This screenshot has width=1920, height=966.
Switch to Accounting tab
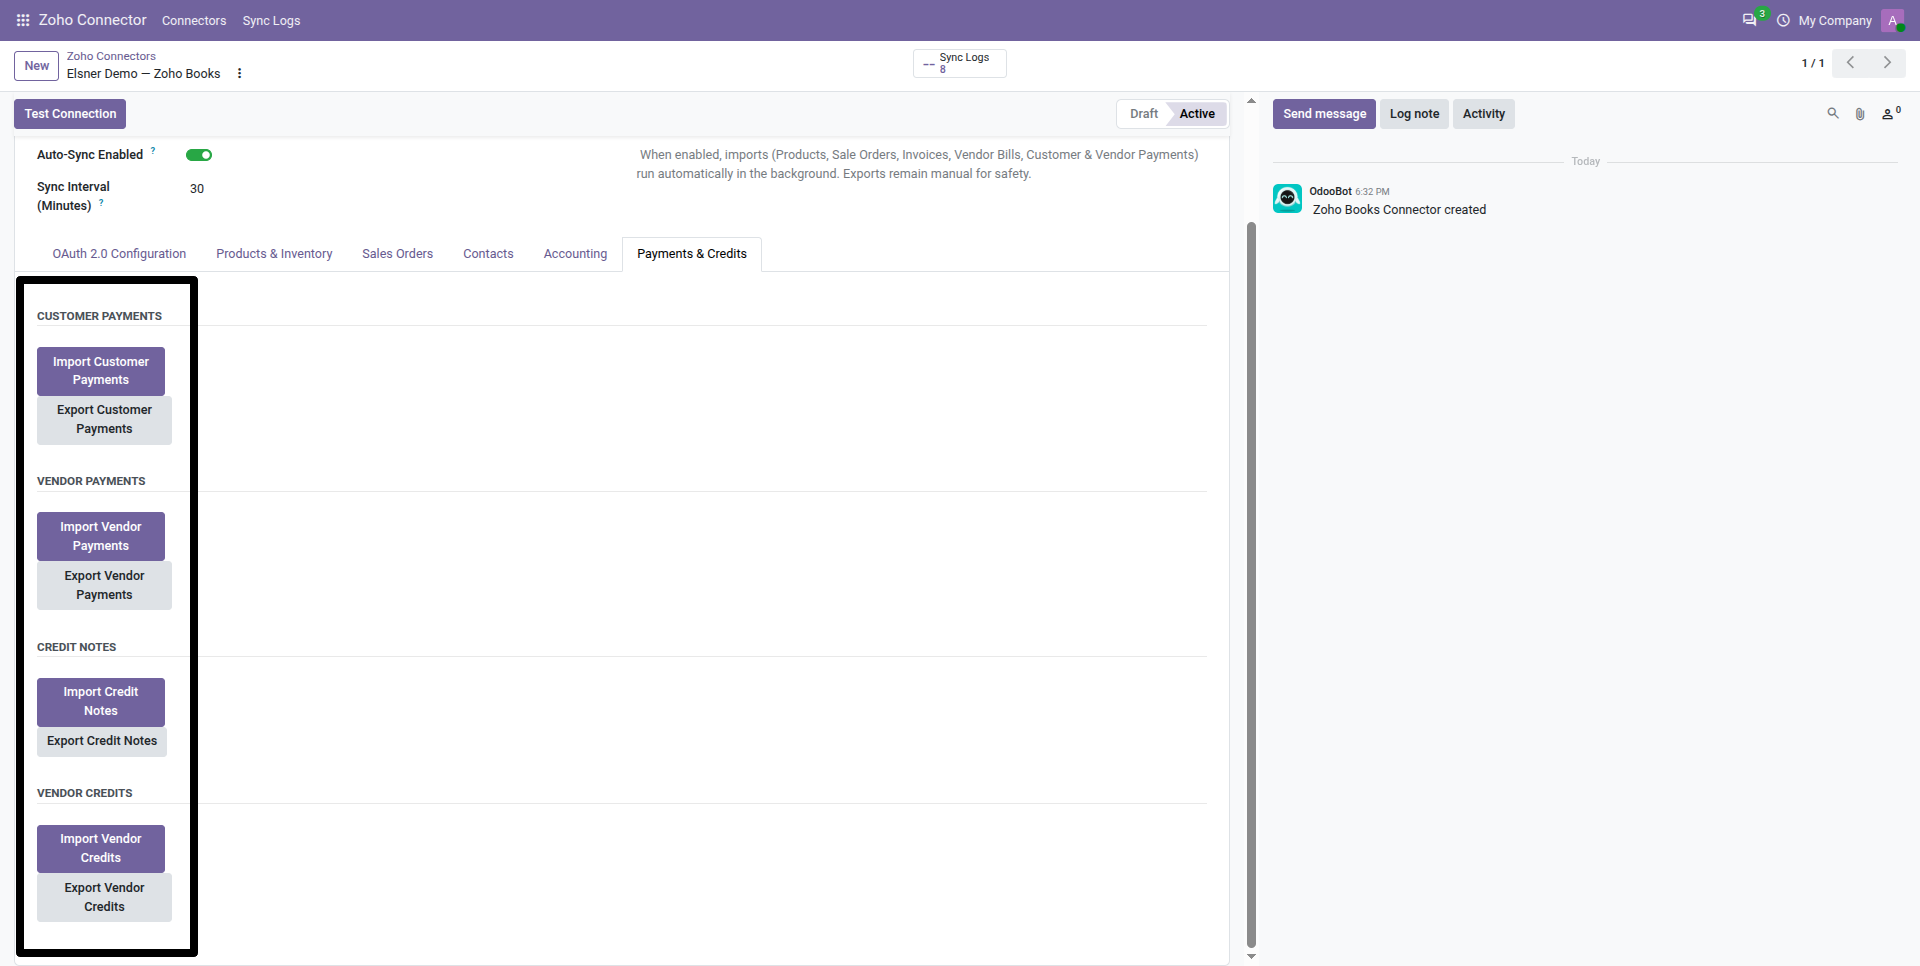click(575, 254)
